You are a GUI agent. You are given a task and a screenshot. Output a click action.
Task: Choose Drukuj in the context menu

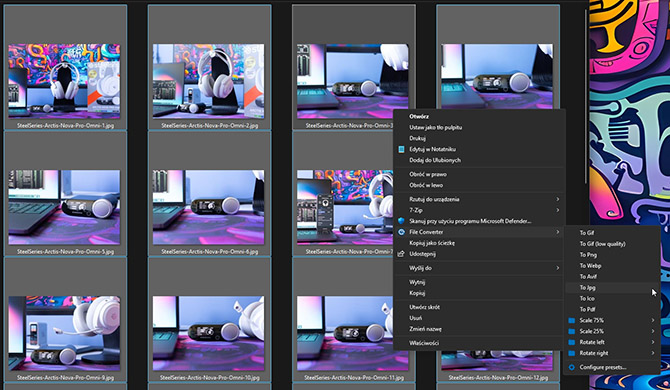(479, 138)
